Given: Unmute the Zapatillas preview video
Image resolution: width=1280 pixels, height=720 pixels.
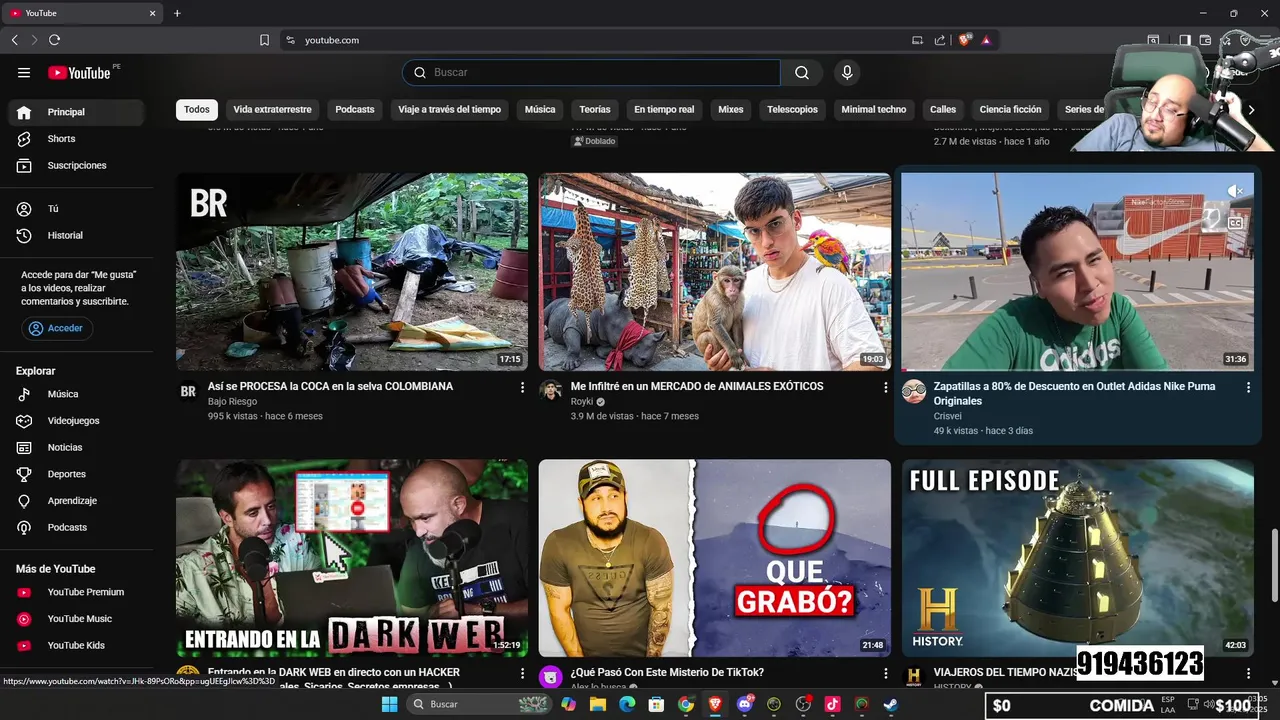Looking at the screenshot, I should [x=1236, y=191].
